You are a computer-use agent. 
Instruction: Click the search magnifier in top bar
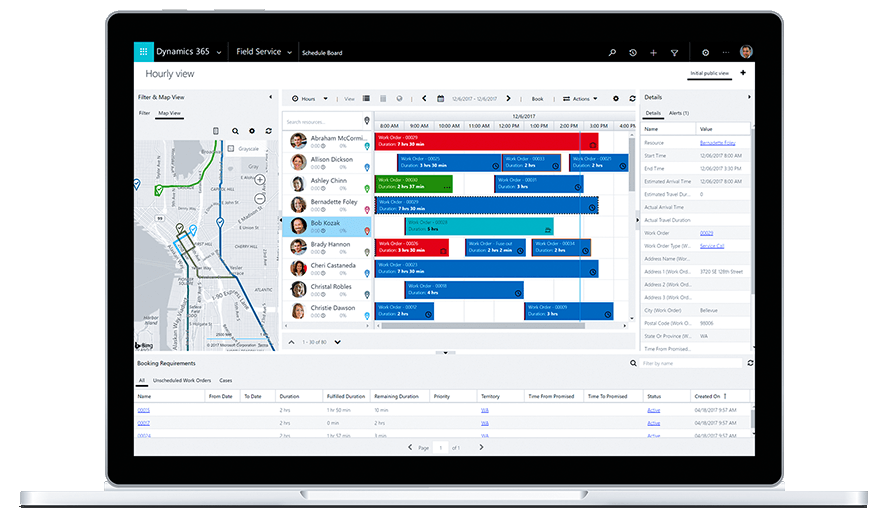612,52
